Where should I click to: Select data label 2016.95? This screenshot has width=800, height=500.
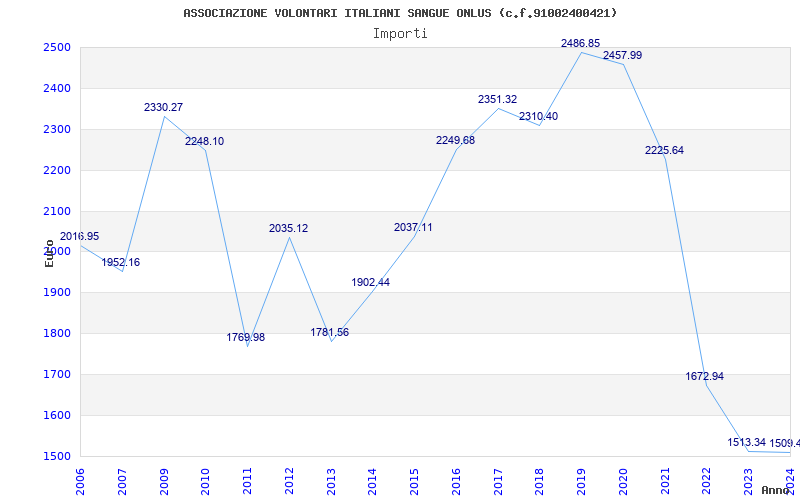(x=80, y=237)
